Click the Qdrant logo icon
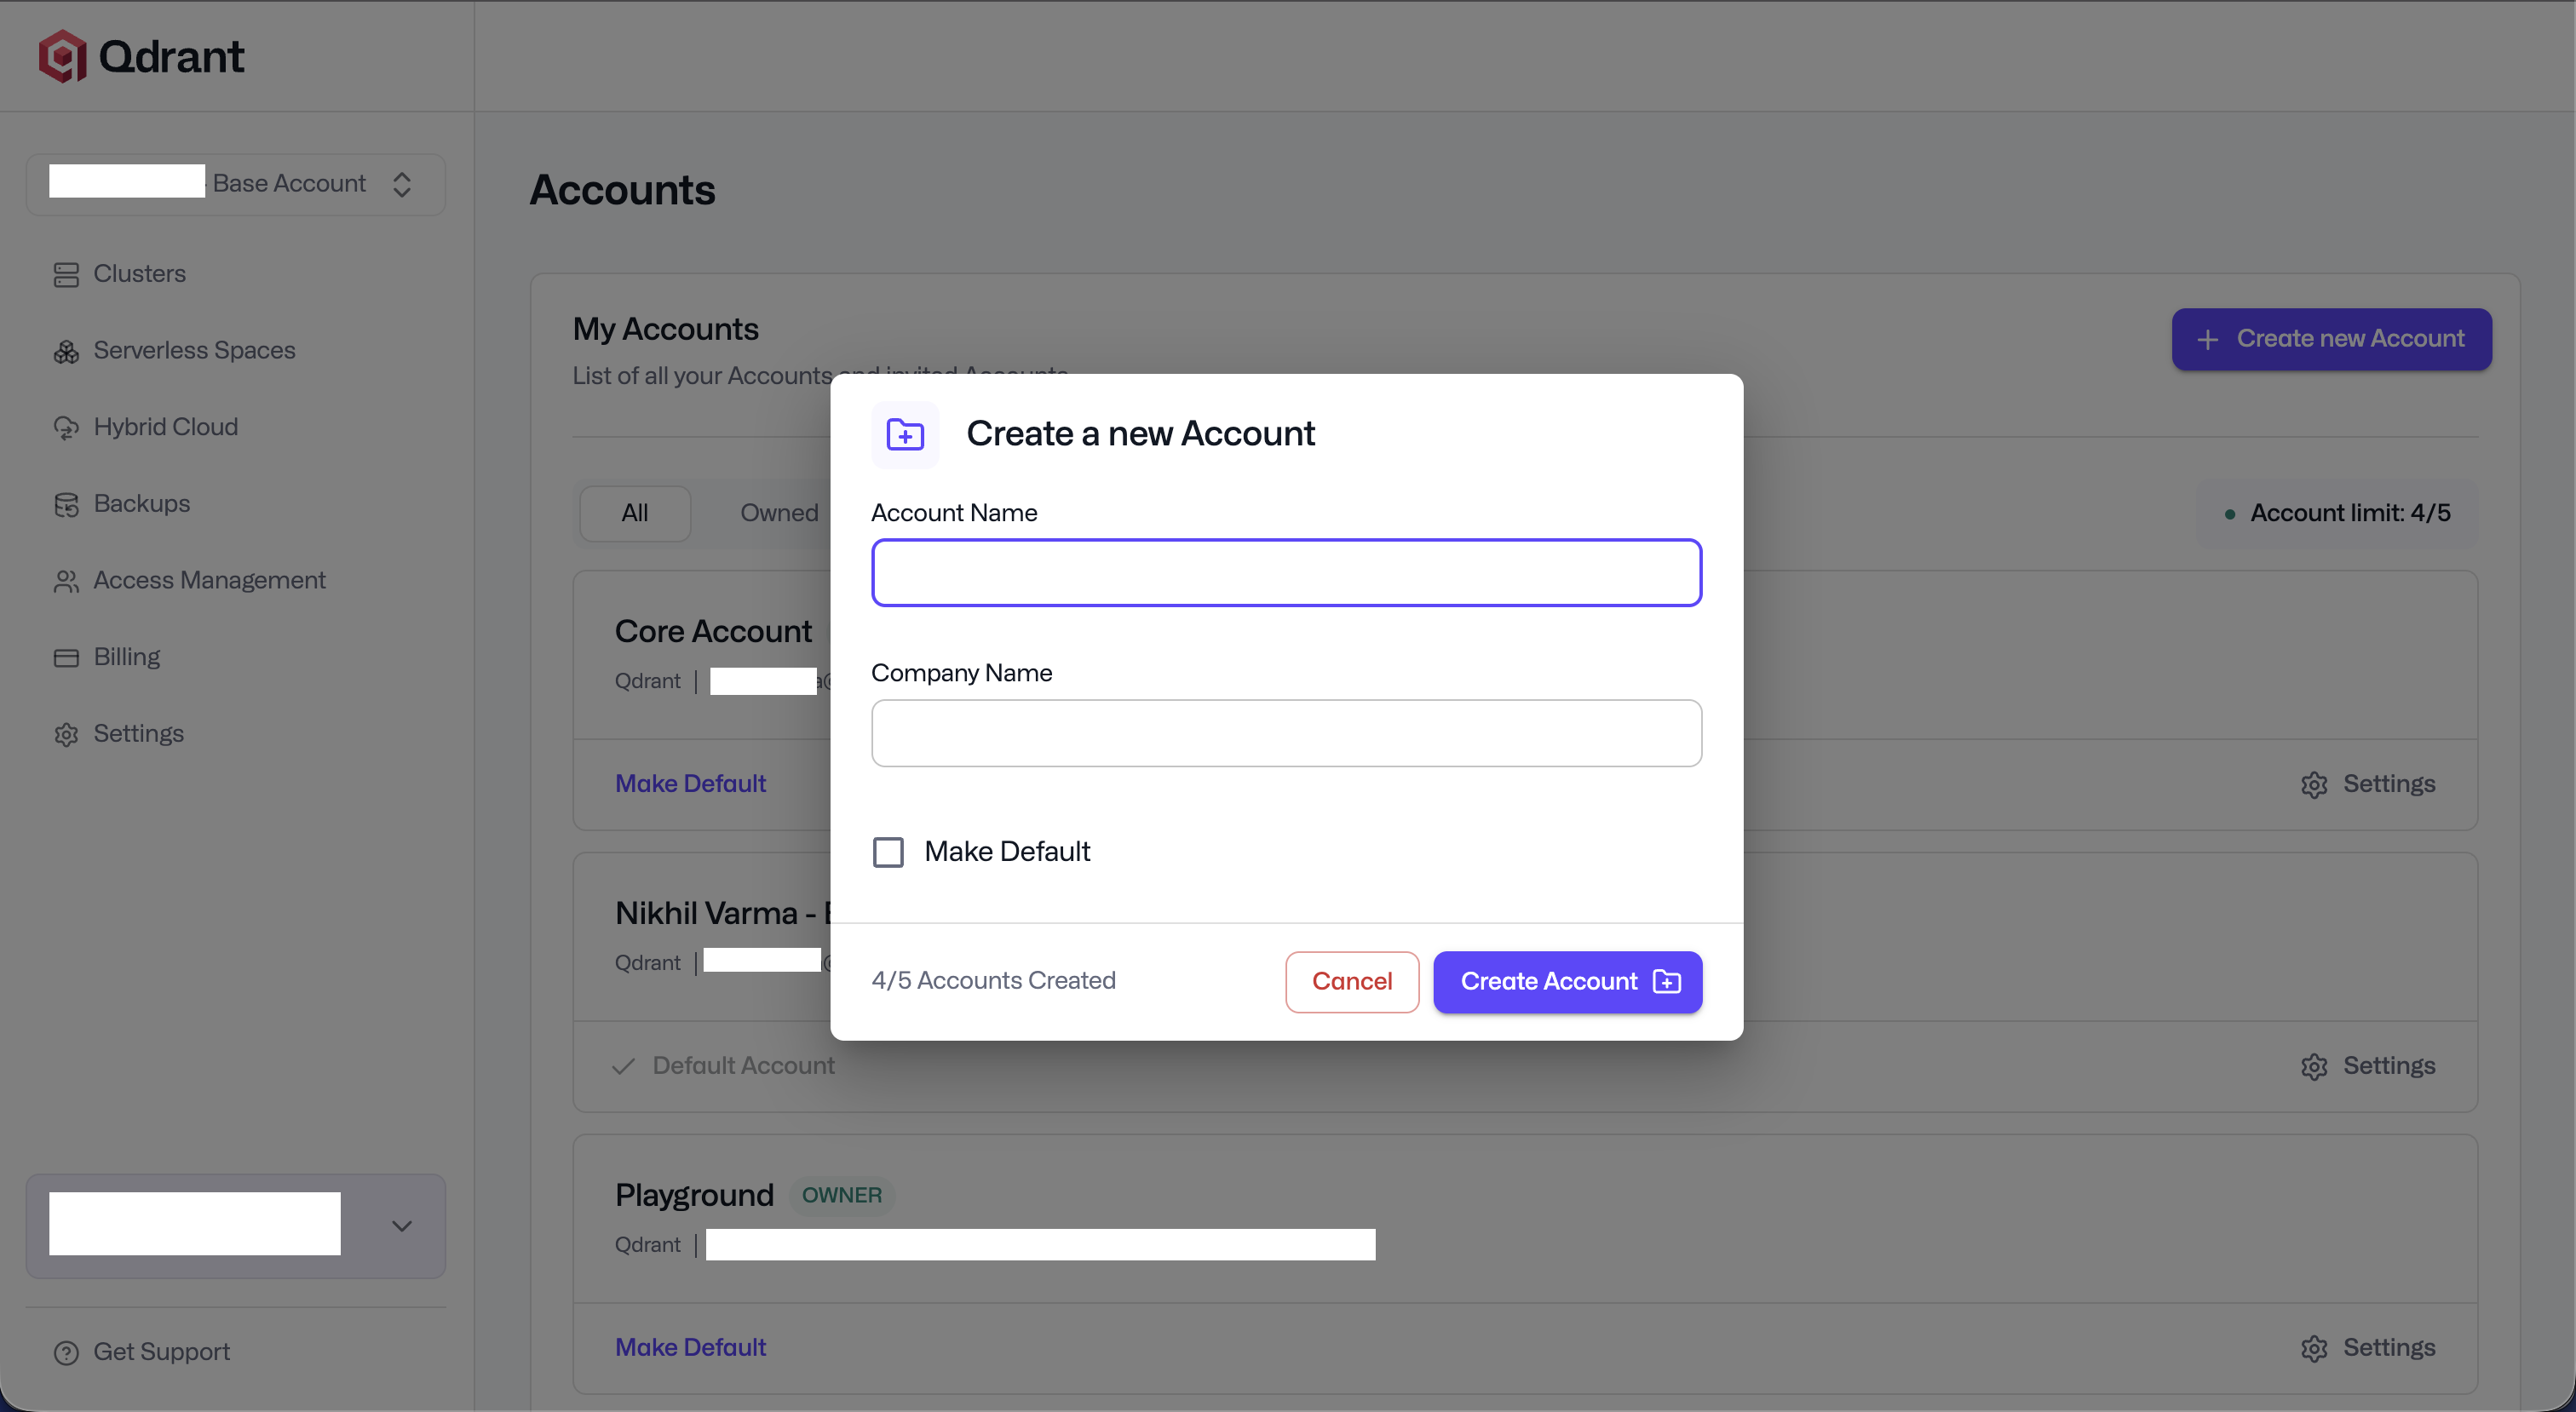Image resolution: width=2576 pixels, height=1412 pixels. [62, 56]
